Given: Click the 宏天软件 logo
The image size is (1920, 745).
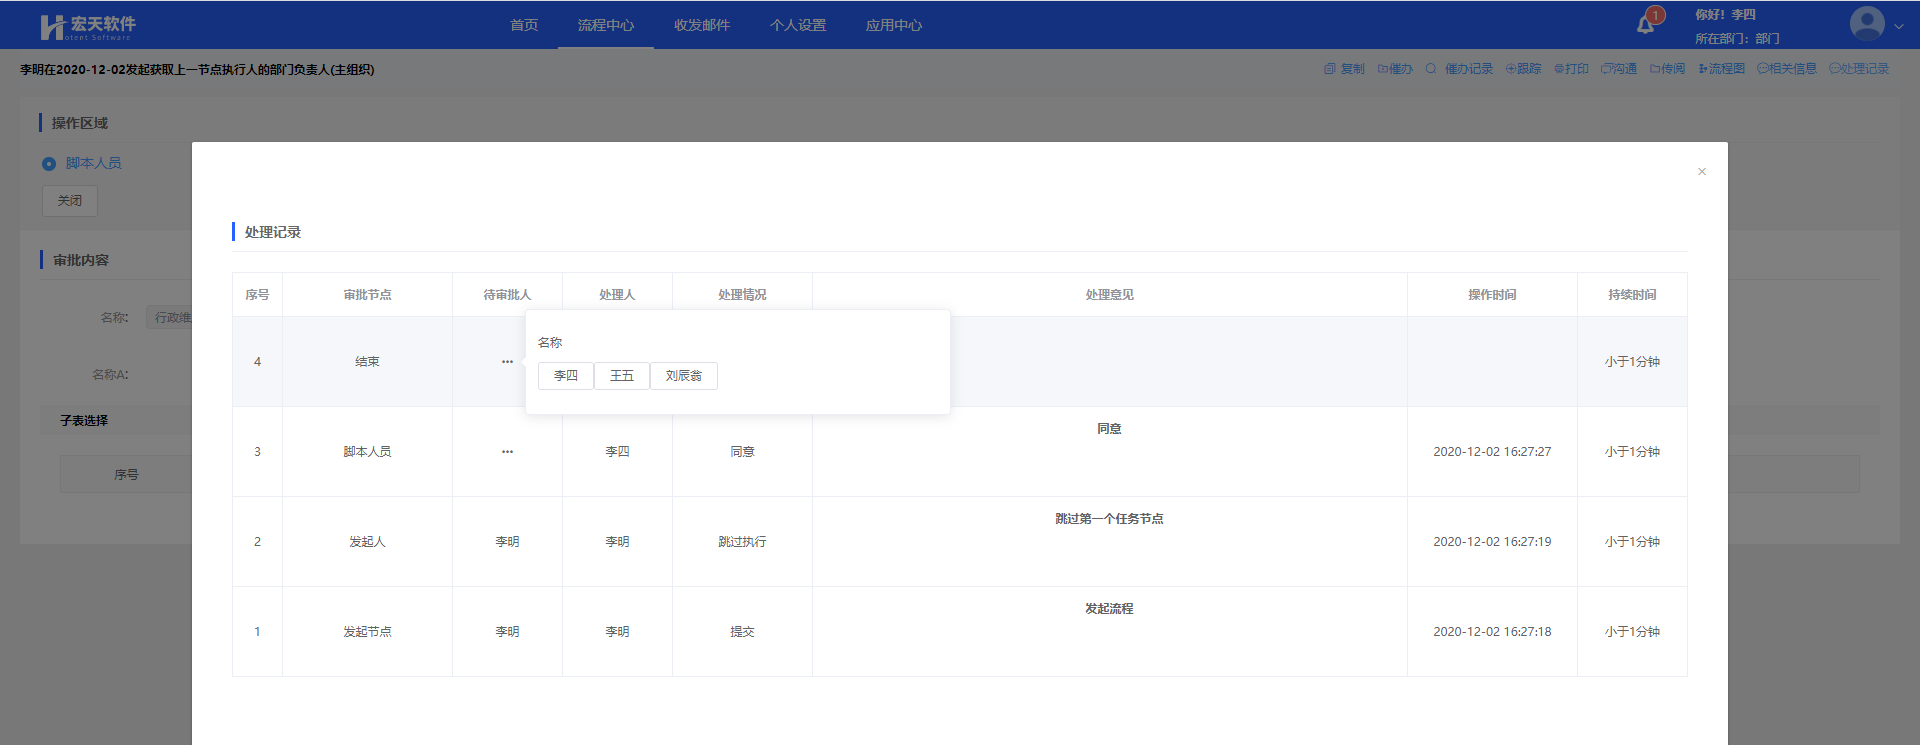Looking at the screenshot, I should point(88,26).
